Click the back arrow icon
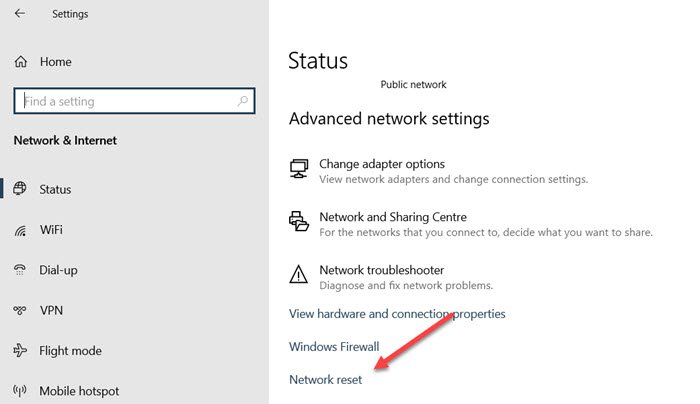Screen dimensions: 700x404 click(x=20, y=13)
